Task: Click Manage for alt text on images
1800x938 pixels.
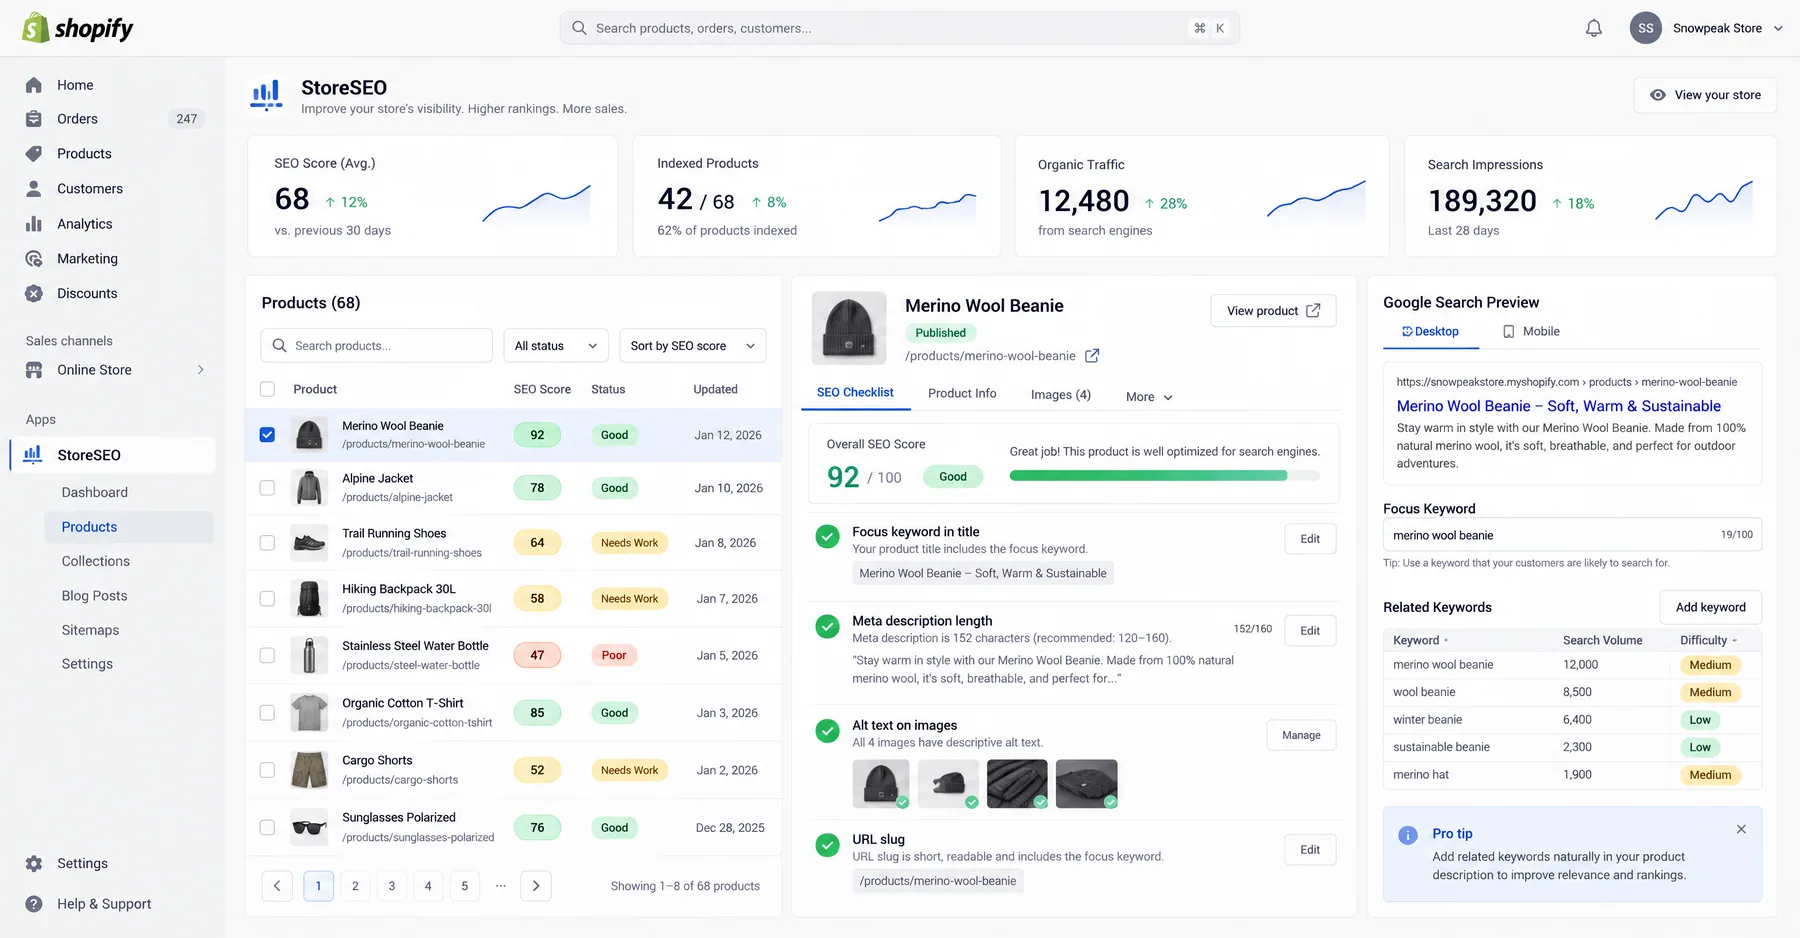Action: tap(1301, 735)
